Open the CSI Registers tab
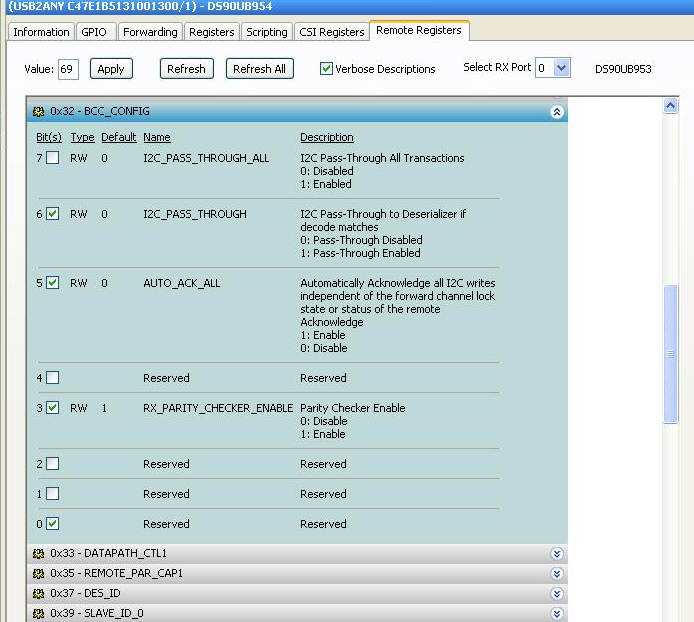 point(332,32)
